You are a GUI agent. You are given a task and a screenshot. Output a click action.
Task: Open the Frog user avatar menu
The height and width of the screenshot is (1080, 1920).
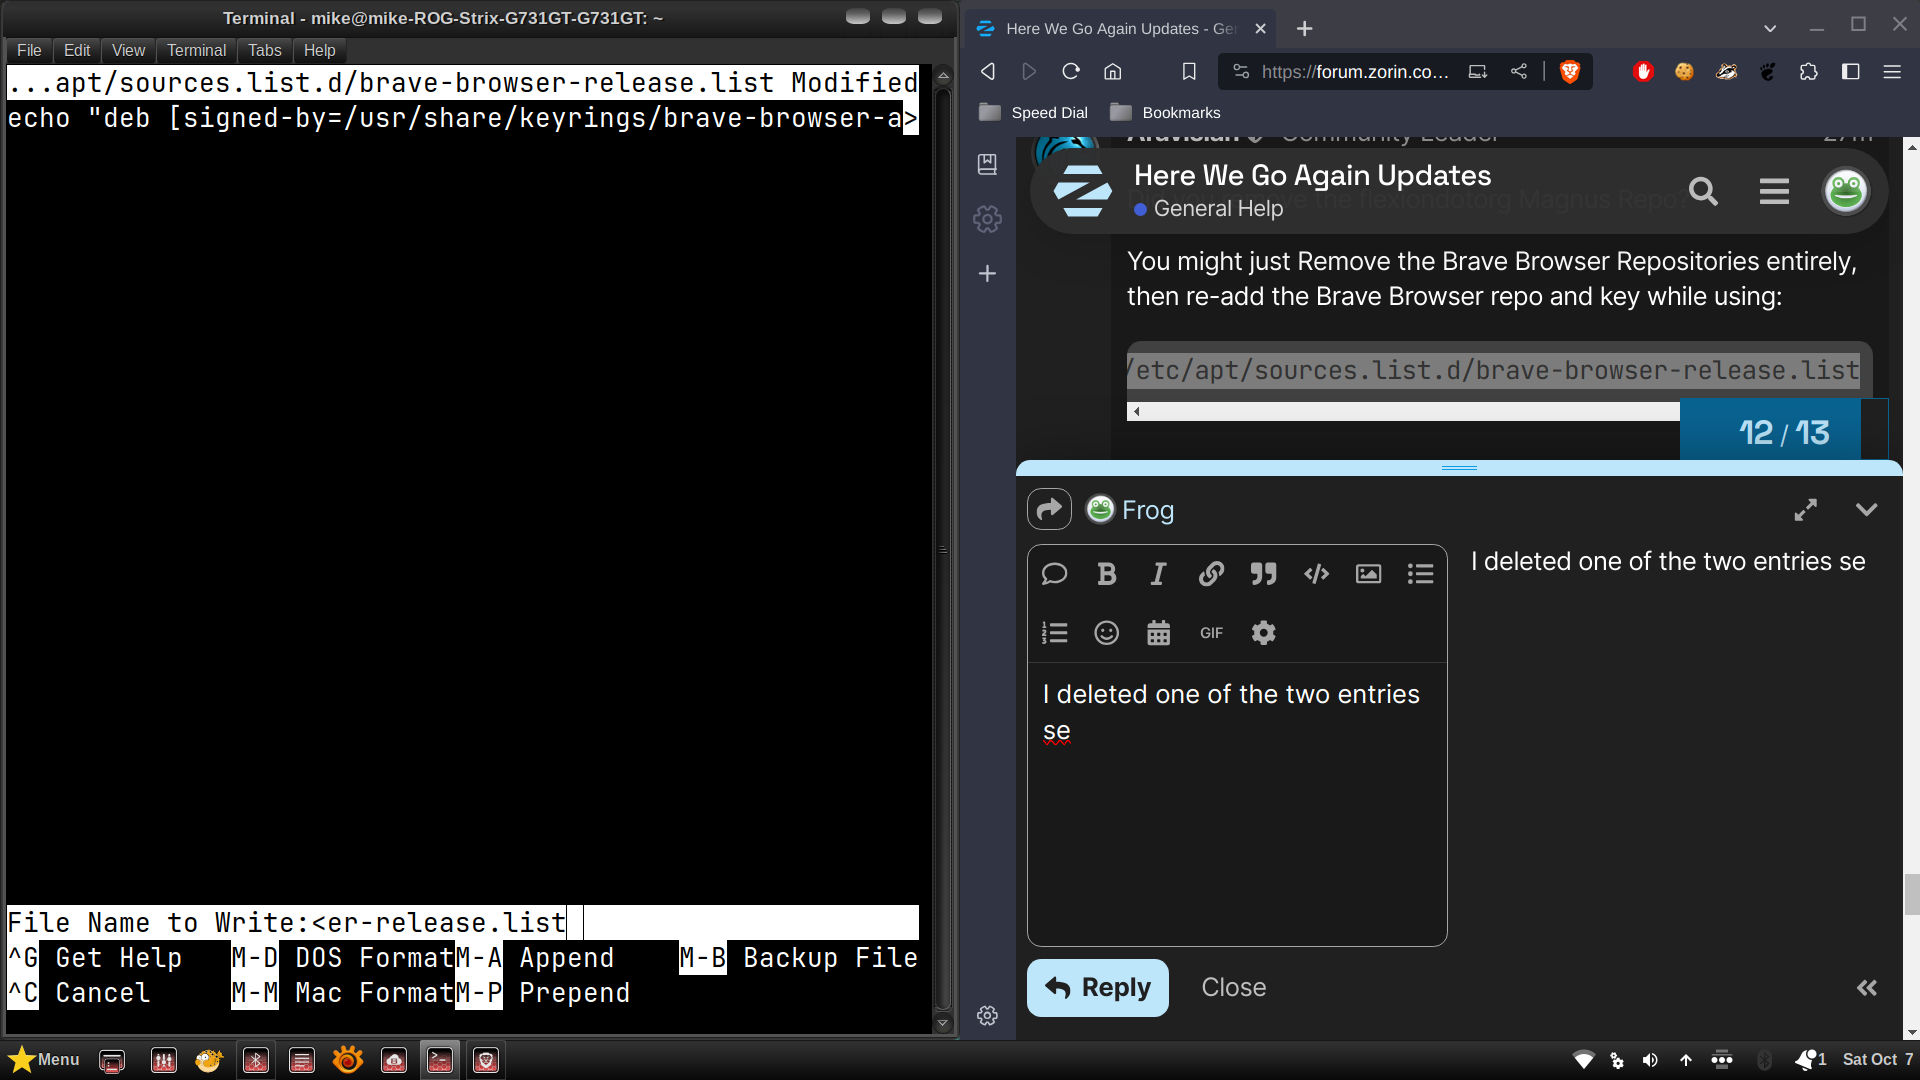click(x=1846, y=191)
